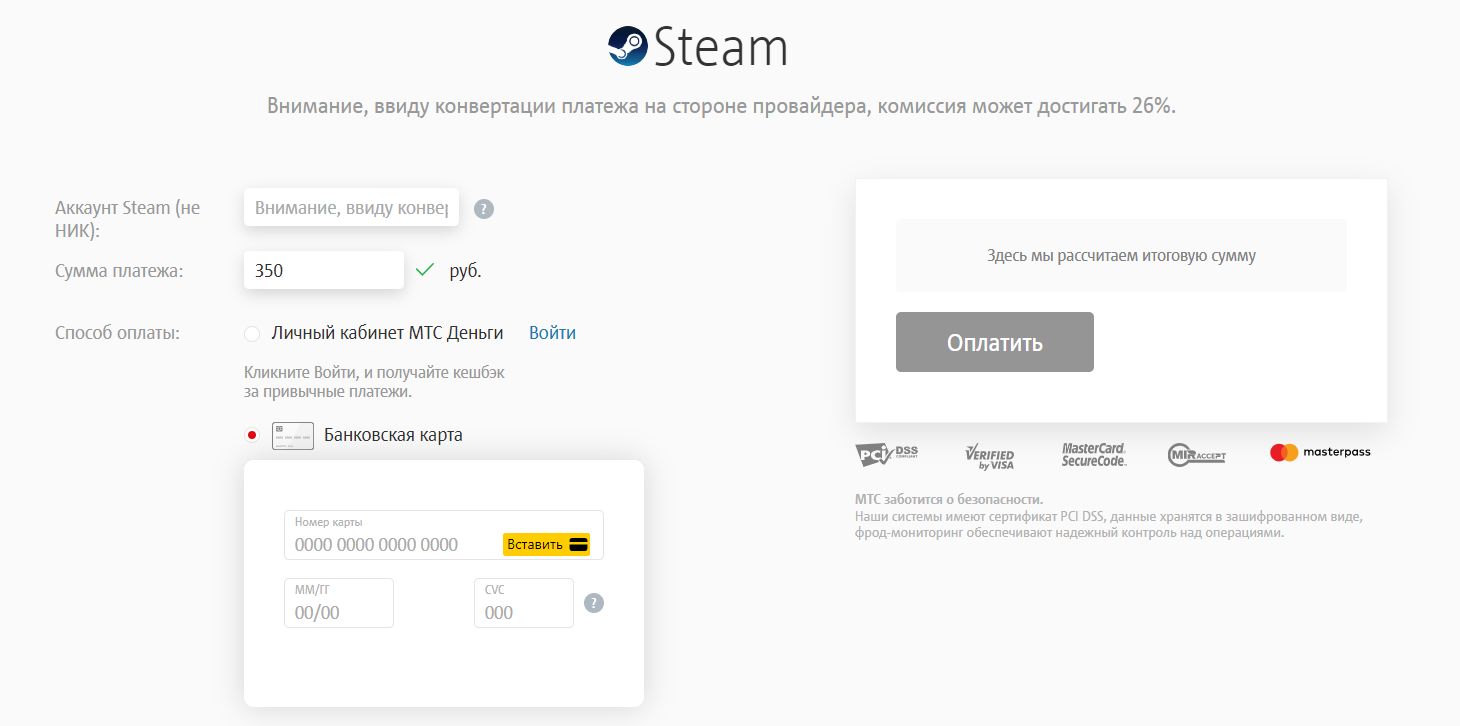The image size is (1460, 726).
Task: Click the 'Банковская карта' label
Action: [x=393, y=435]
